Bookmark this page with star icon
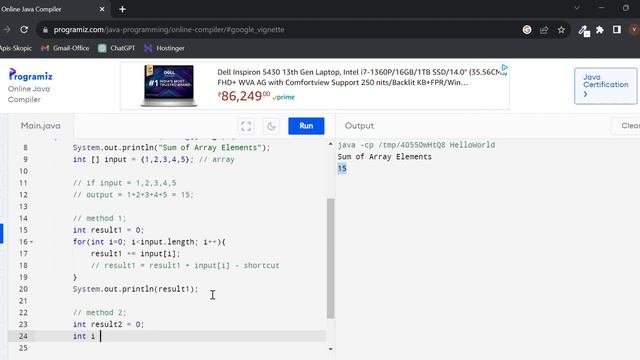 (561, 30)
